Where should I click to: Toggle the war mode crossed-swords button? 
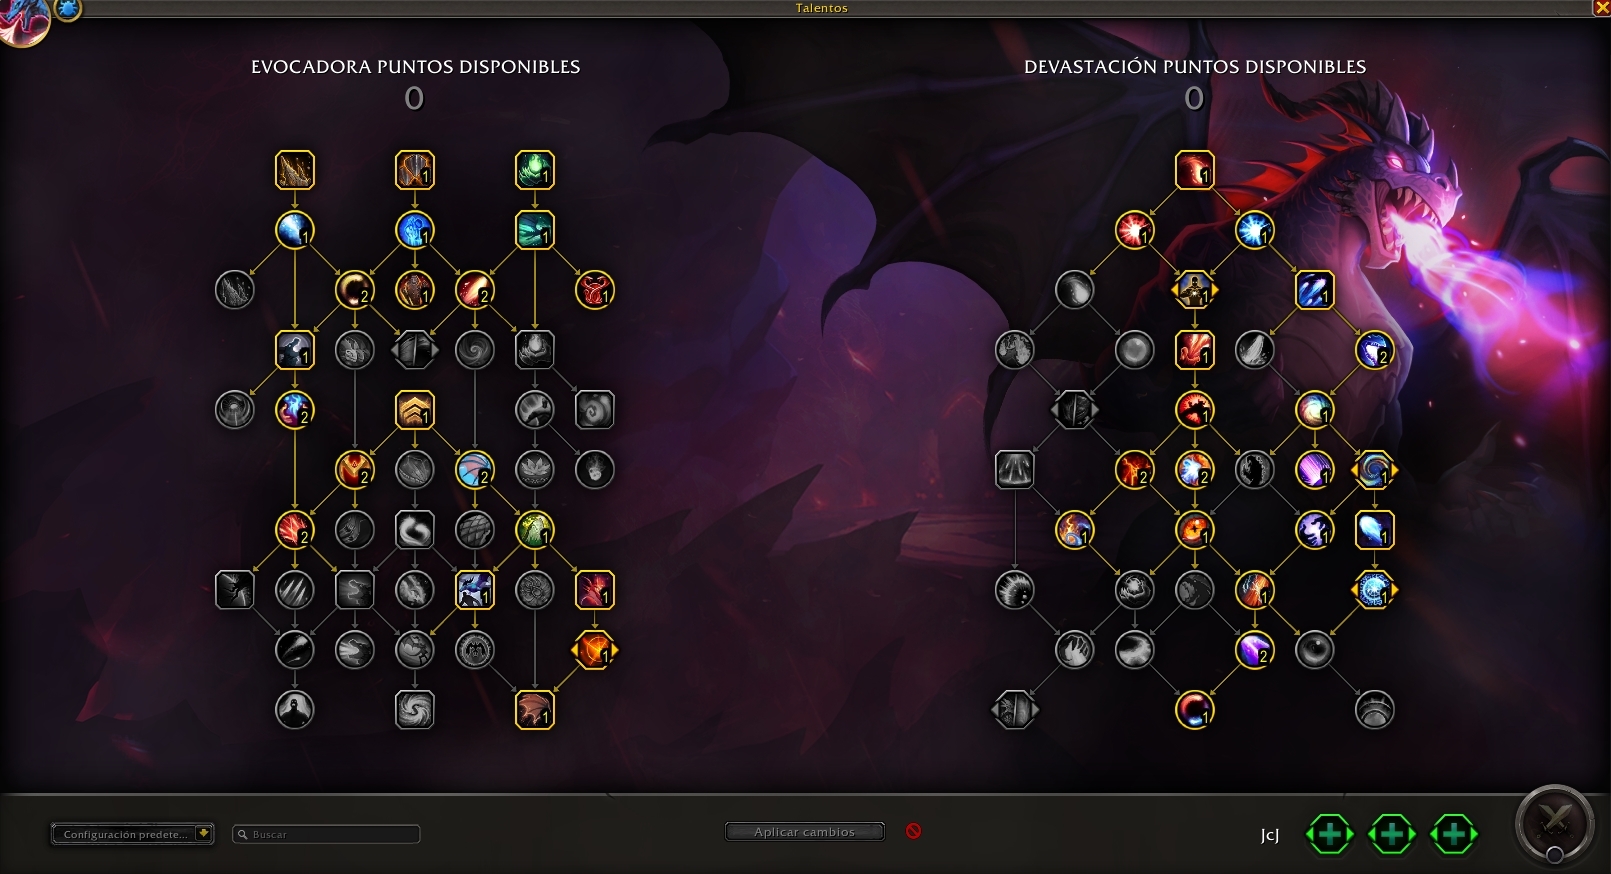(1554, 824)
